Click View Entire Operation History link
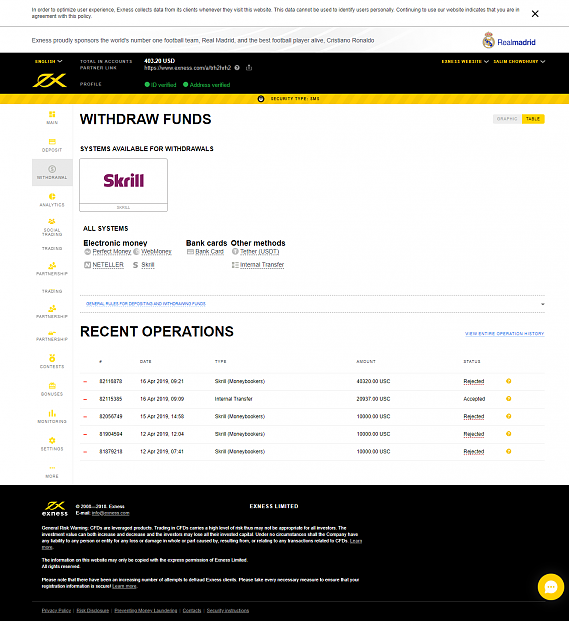 click(x=504, y=334)
